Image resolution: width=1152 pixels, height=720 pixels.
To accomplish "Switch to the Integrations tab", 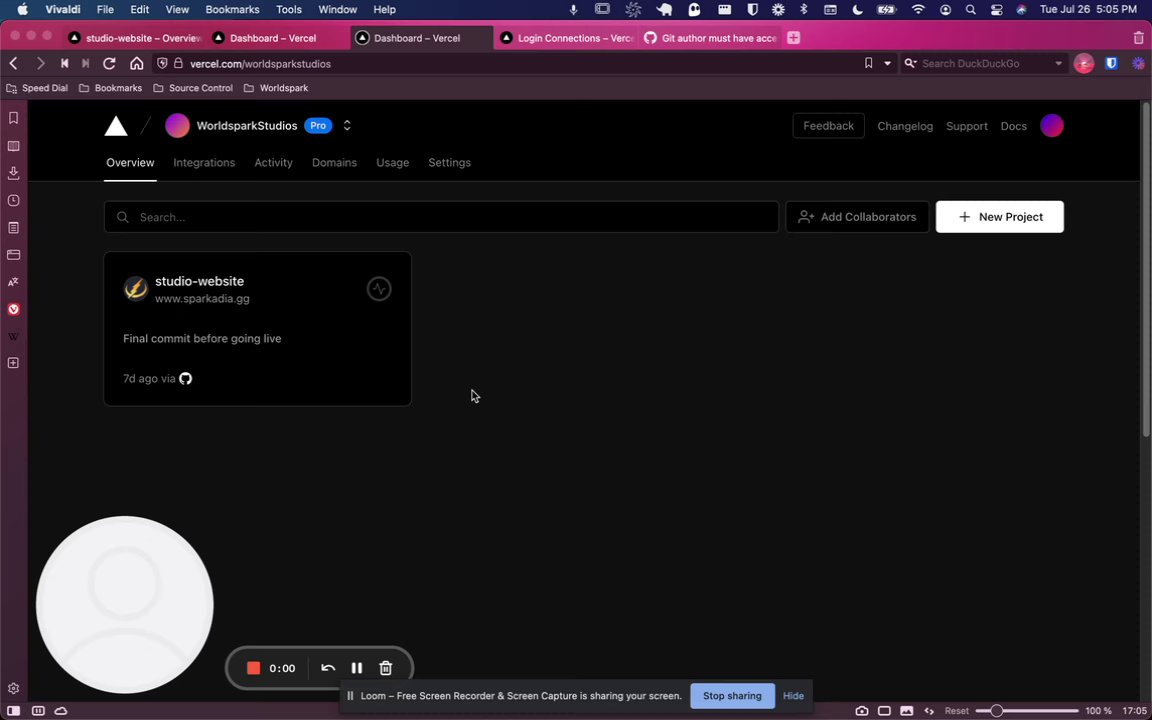I will (204, 162).
